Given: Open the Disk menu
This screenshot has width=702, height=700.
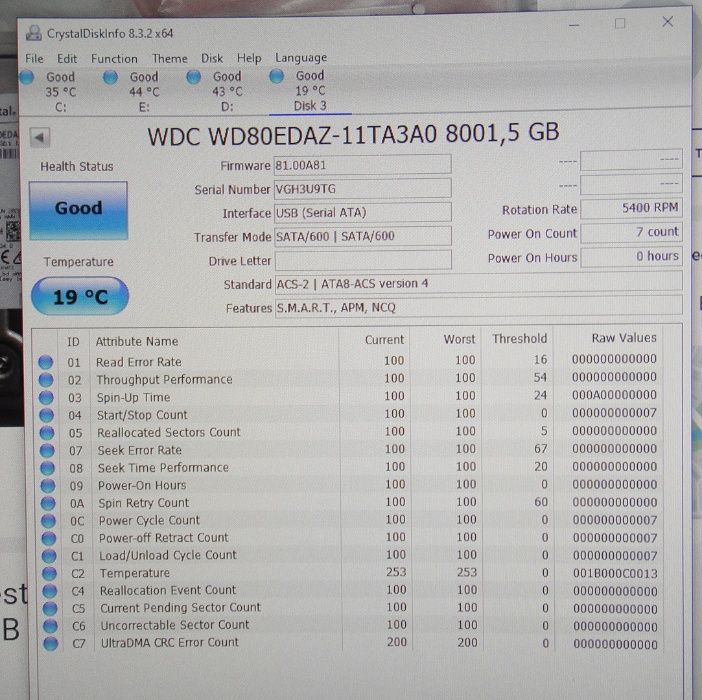Looking at the screenshot, I should 212,58.
